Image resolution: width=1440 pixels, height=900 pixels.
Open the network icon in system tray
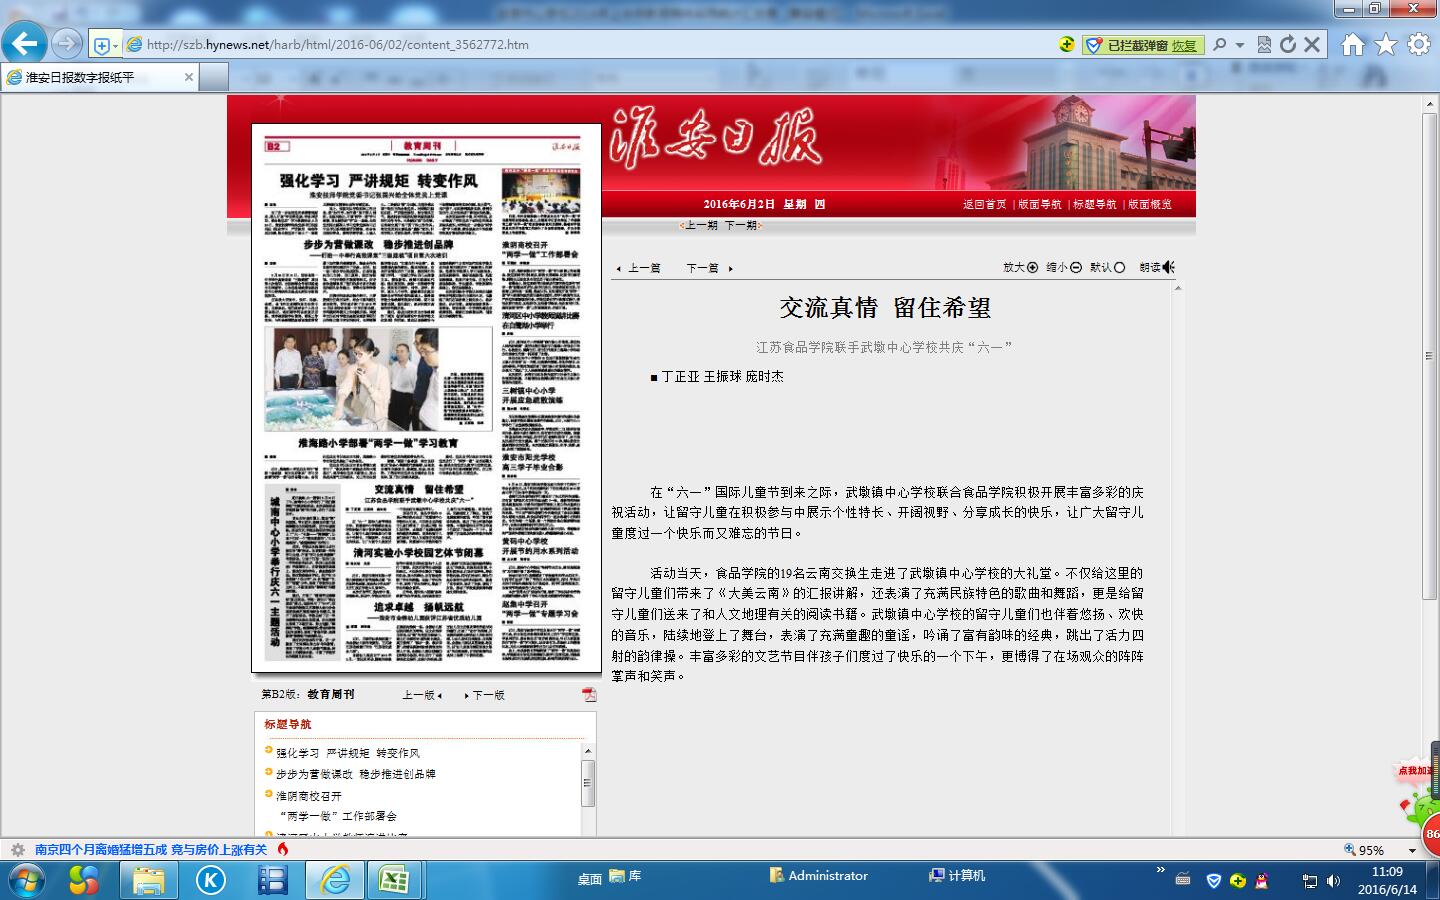pos(1309,881)
